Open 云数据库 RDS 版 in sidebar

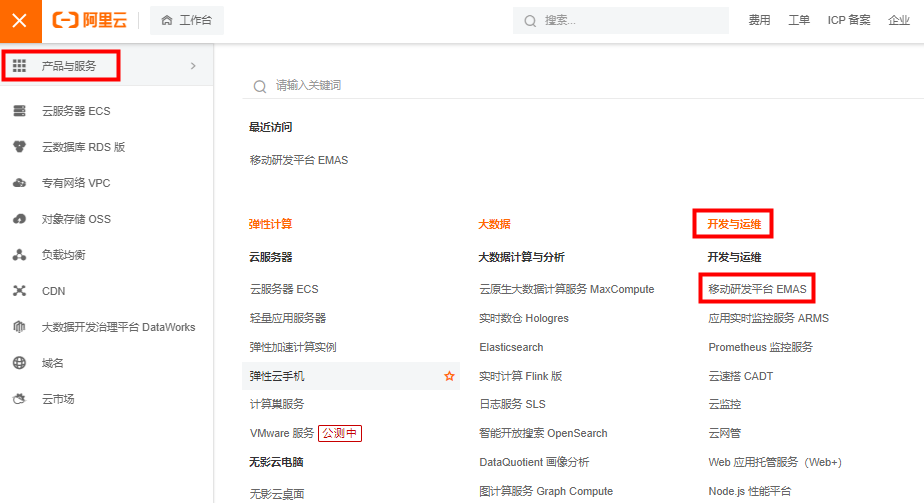(83, 147)
